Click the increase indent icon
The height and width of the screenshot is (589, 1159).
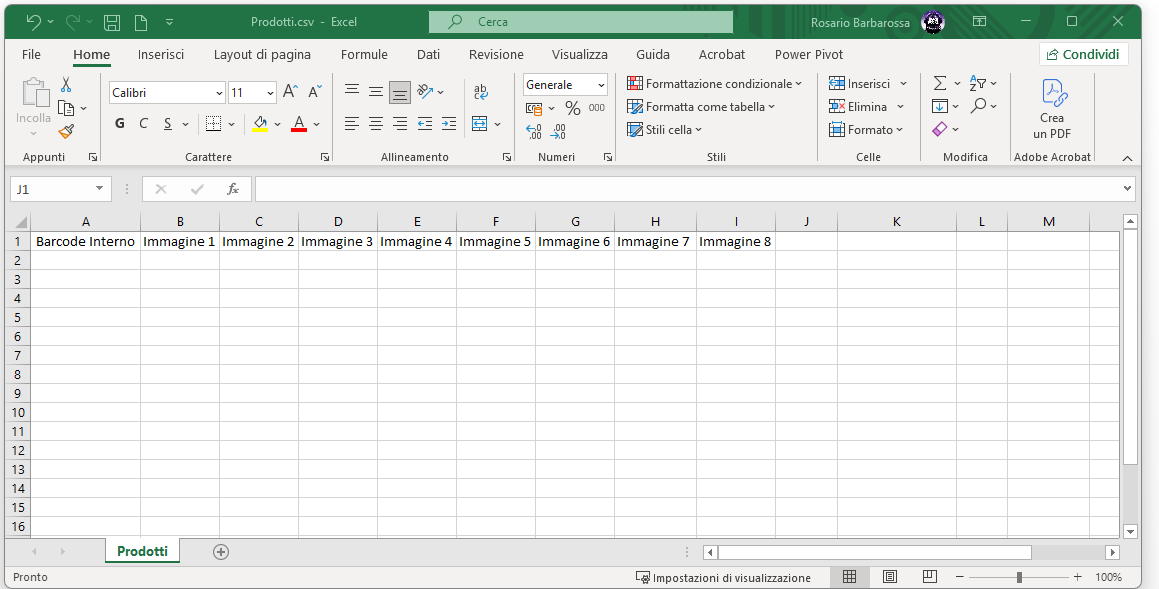click(449, 123)
